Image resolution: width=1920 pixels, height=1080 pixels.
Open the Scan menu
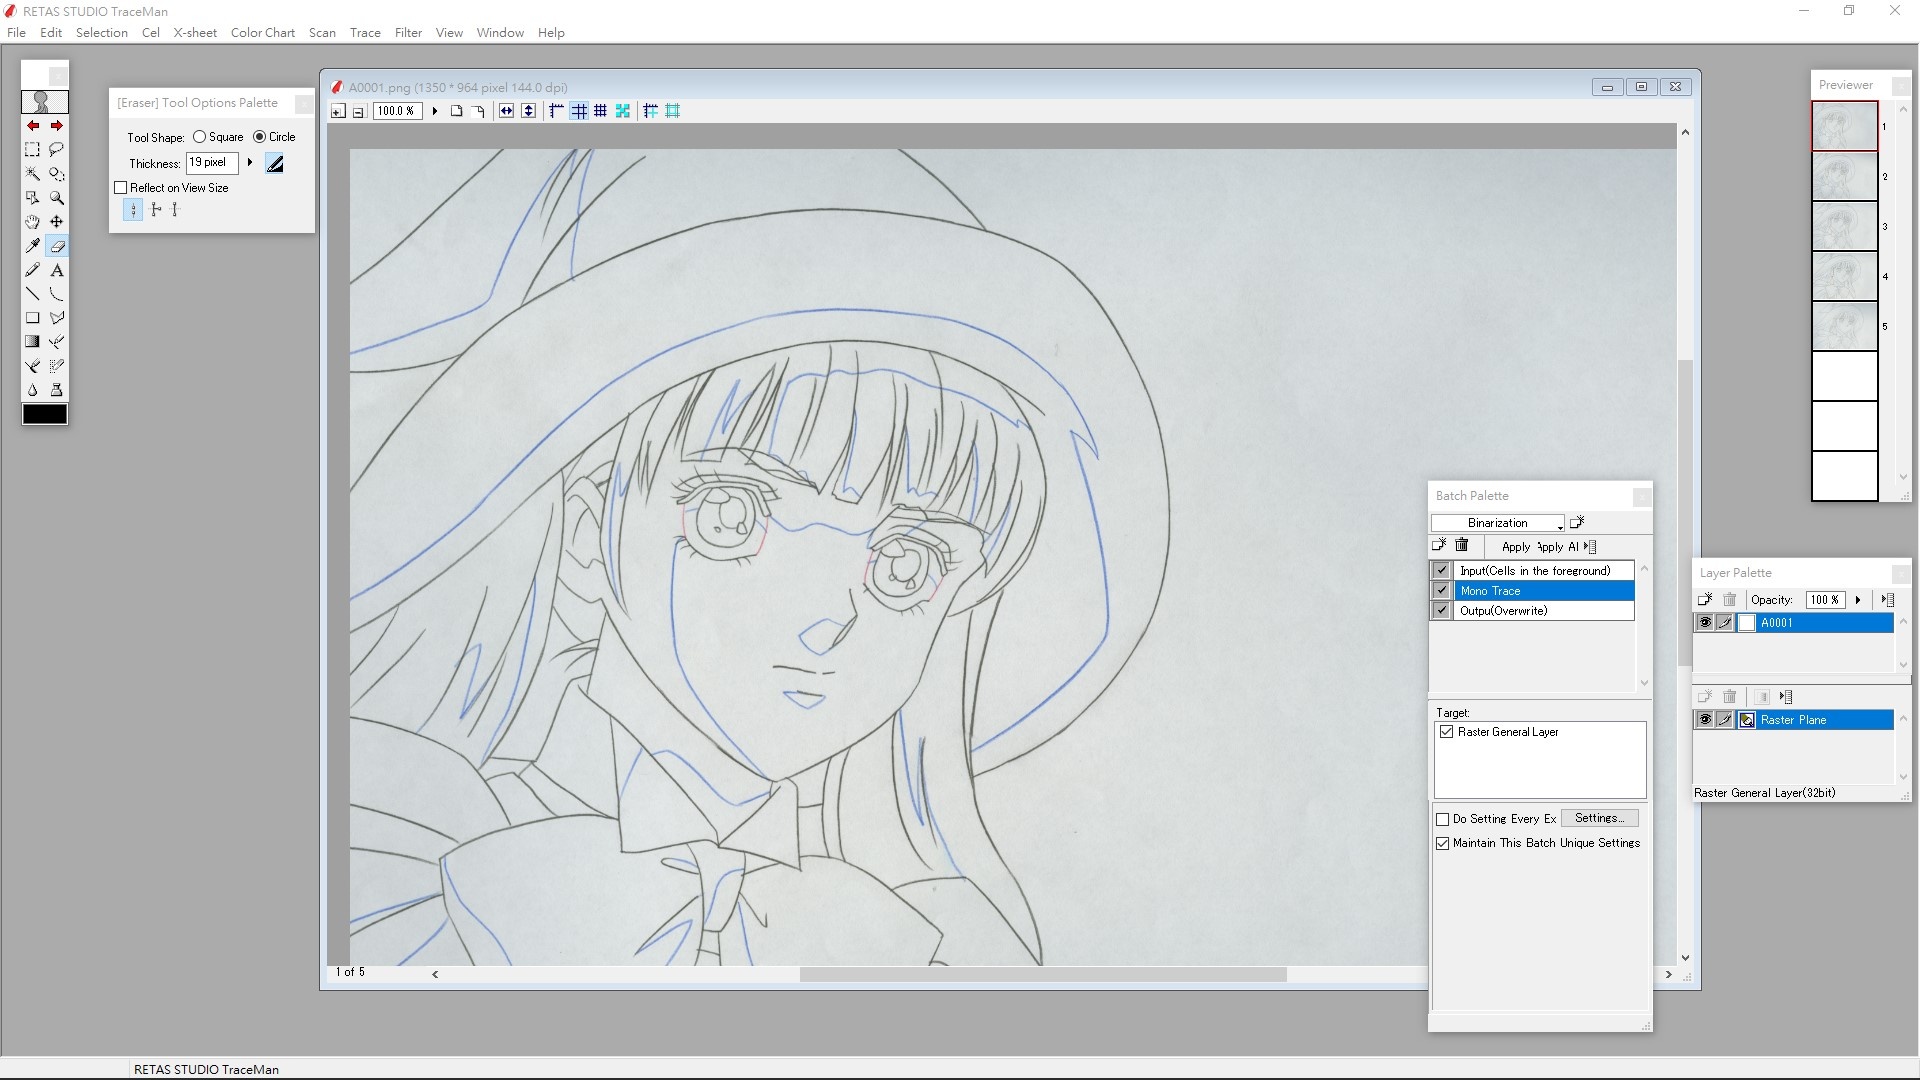(x=322, y=32)
